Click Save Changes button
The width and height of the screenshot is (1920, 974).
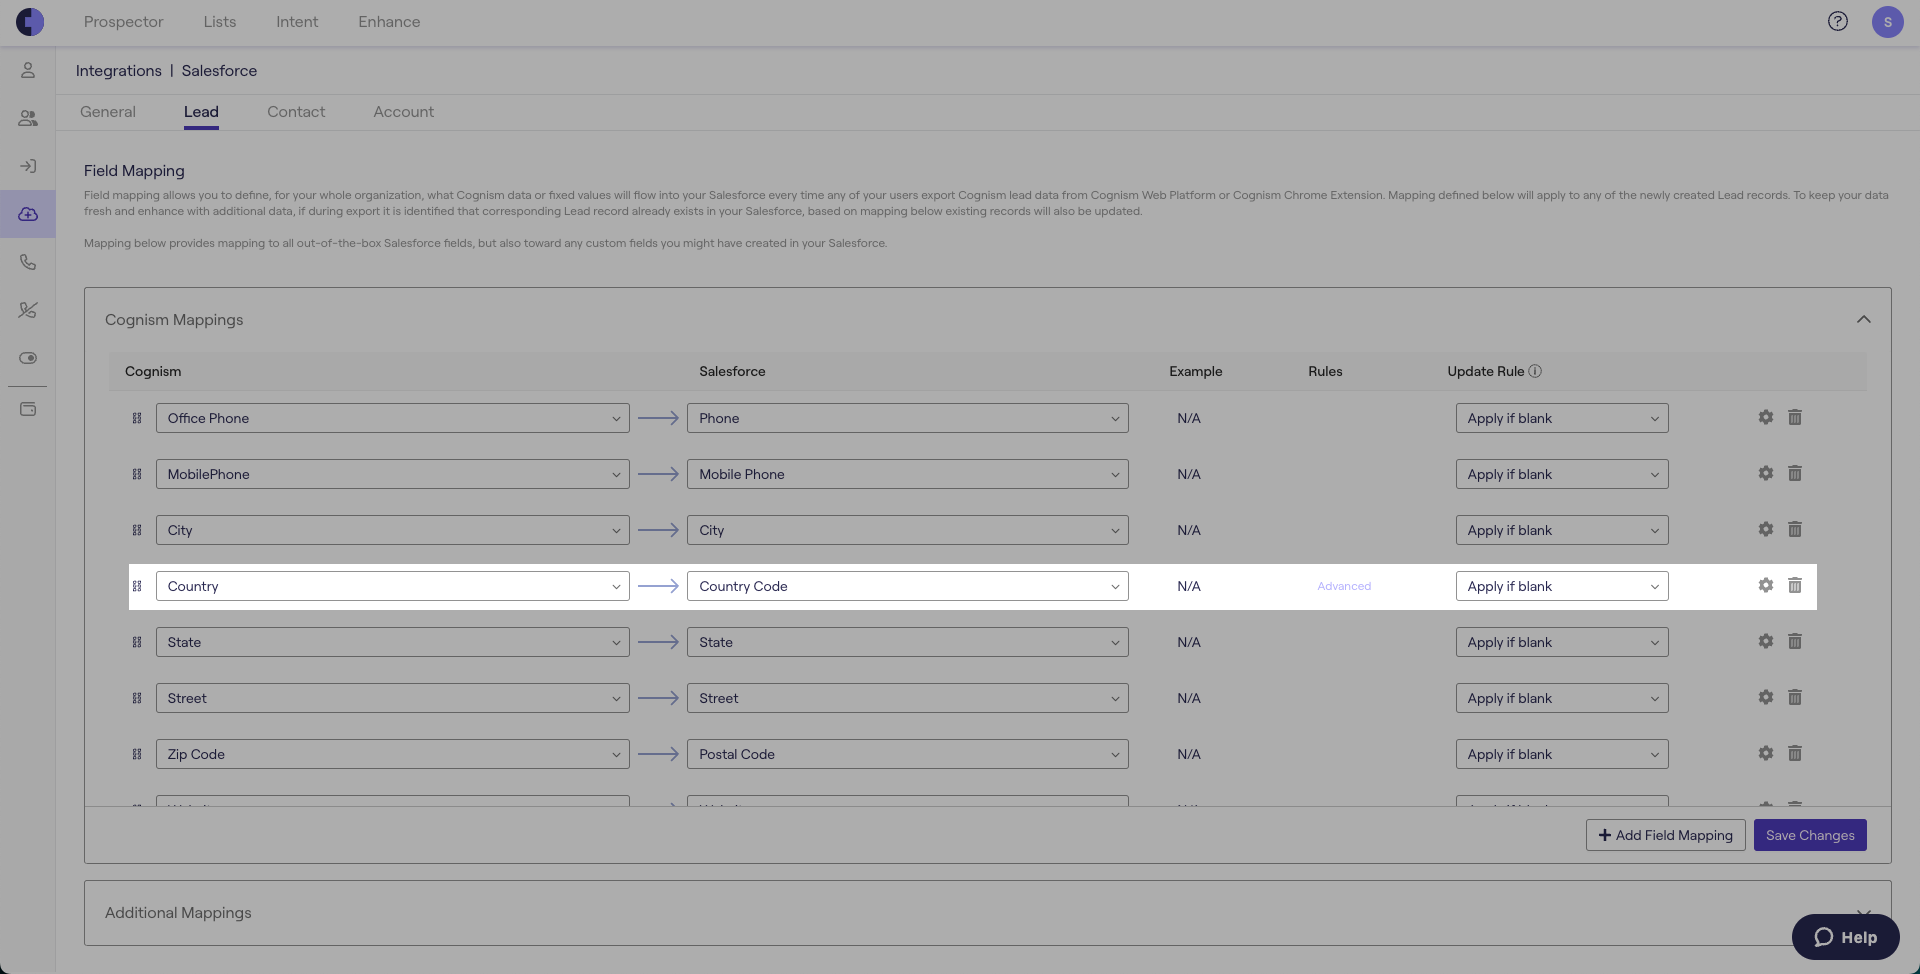click(1810, 835)
